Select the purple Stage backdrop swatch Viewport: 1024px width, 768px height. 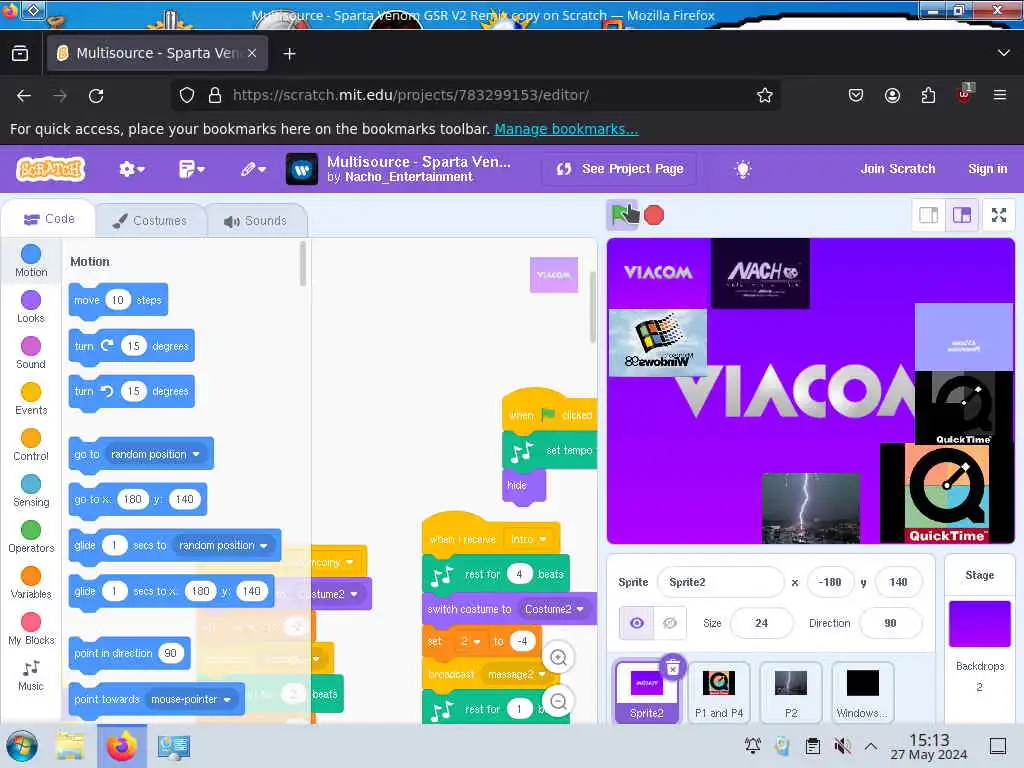(979, 624)
